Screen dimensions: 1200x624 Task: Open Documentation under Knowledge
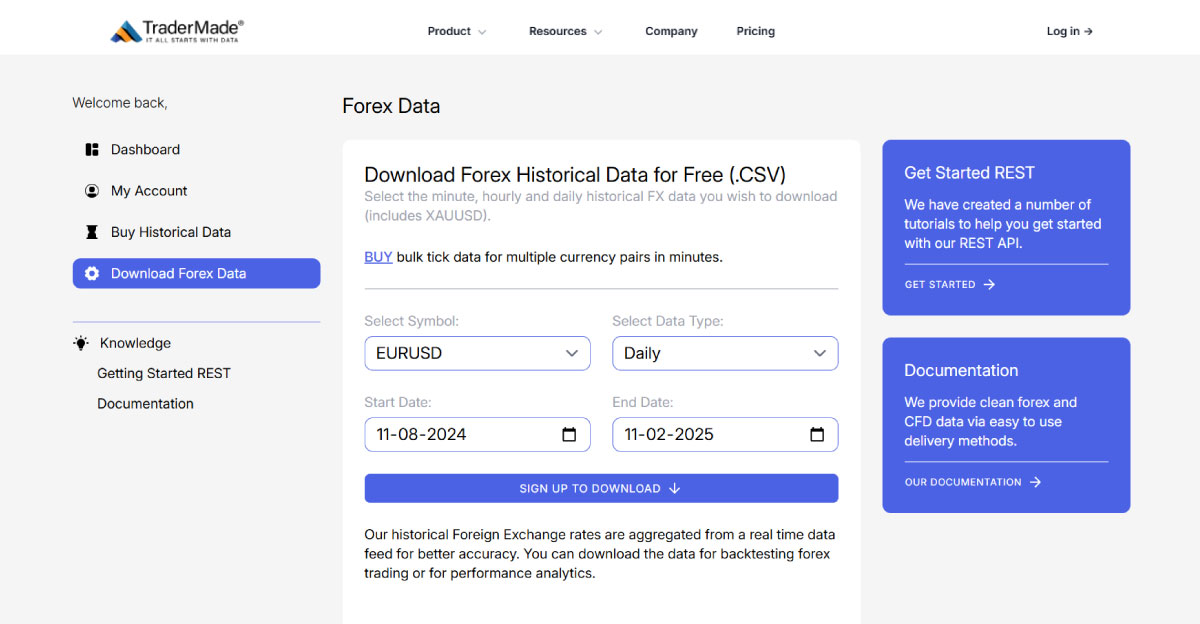pos(145,404)
